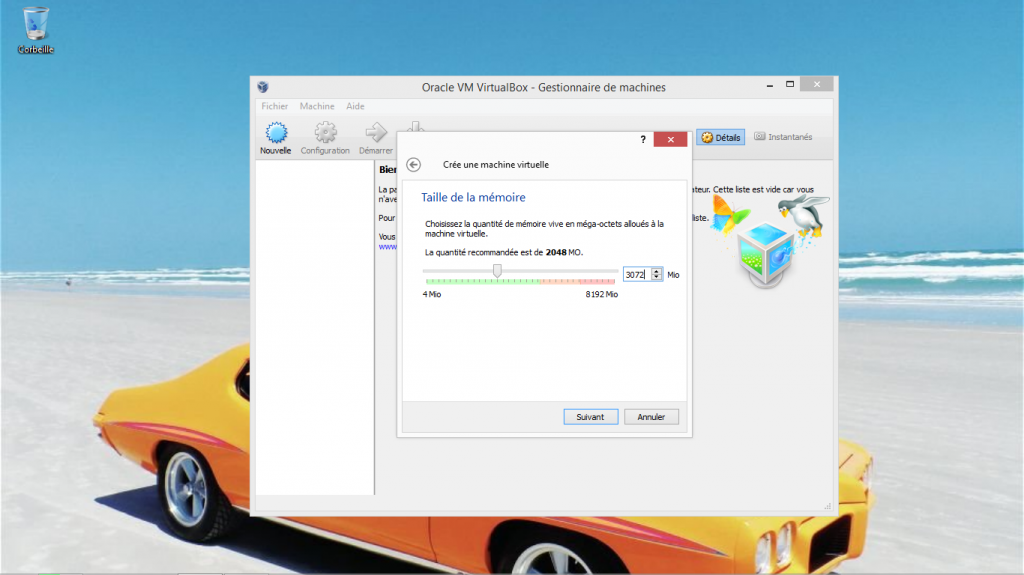This screenshot has height=575, width=1024.
Task: Increase memory with the spinner up arrow
Action: click(x=656, y=271)
